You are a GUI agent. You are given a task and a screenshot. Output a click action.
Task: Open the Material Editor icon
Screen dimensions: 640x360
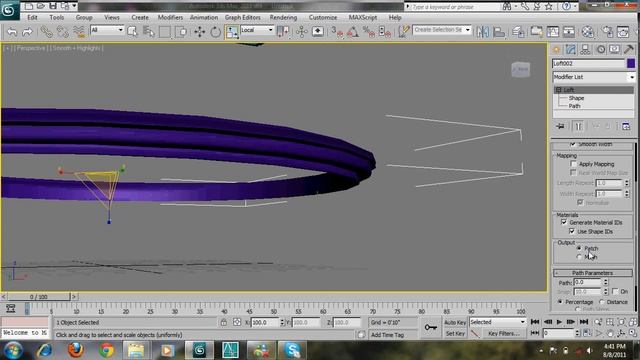point(587,31)
